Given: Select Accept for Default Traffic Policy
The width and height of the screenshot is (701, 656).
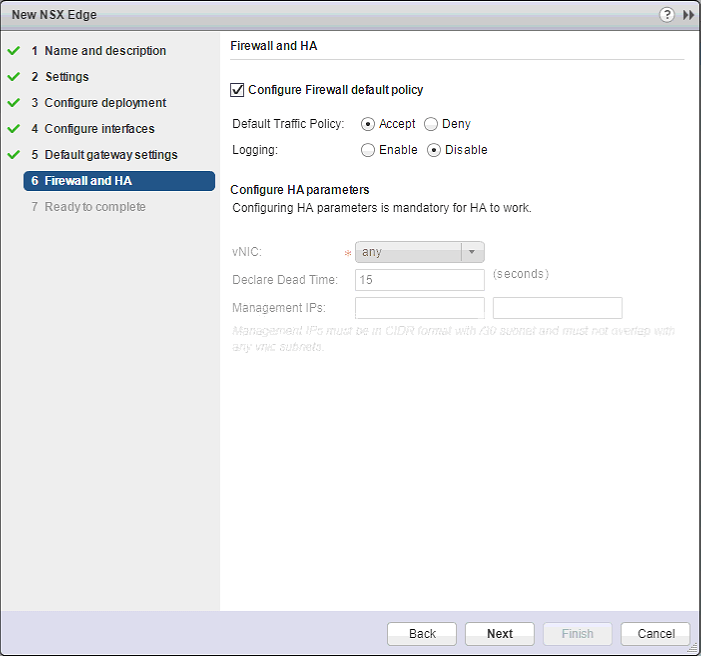Looking at the screenshot, I should coord(368,124).
